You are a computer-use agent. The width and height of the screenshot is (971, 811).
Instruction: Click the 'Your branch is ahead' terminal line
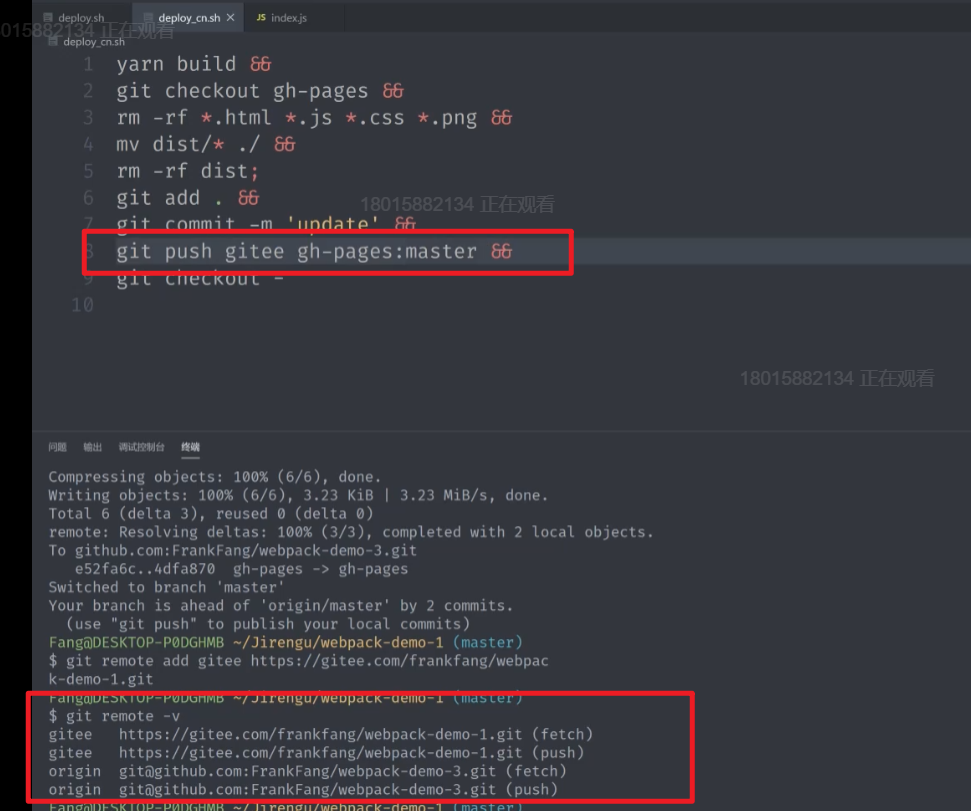(281, 605)
